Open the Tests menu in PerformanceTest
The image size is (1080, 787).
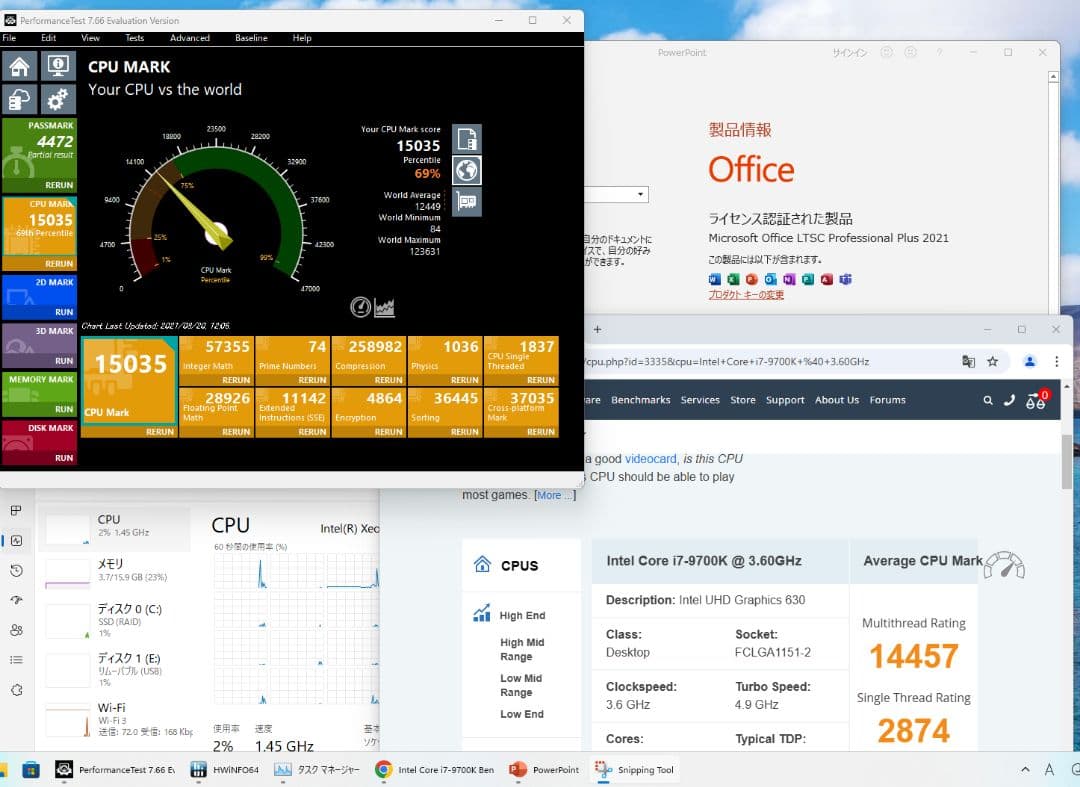pos(135,38)
